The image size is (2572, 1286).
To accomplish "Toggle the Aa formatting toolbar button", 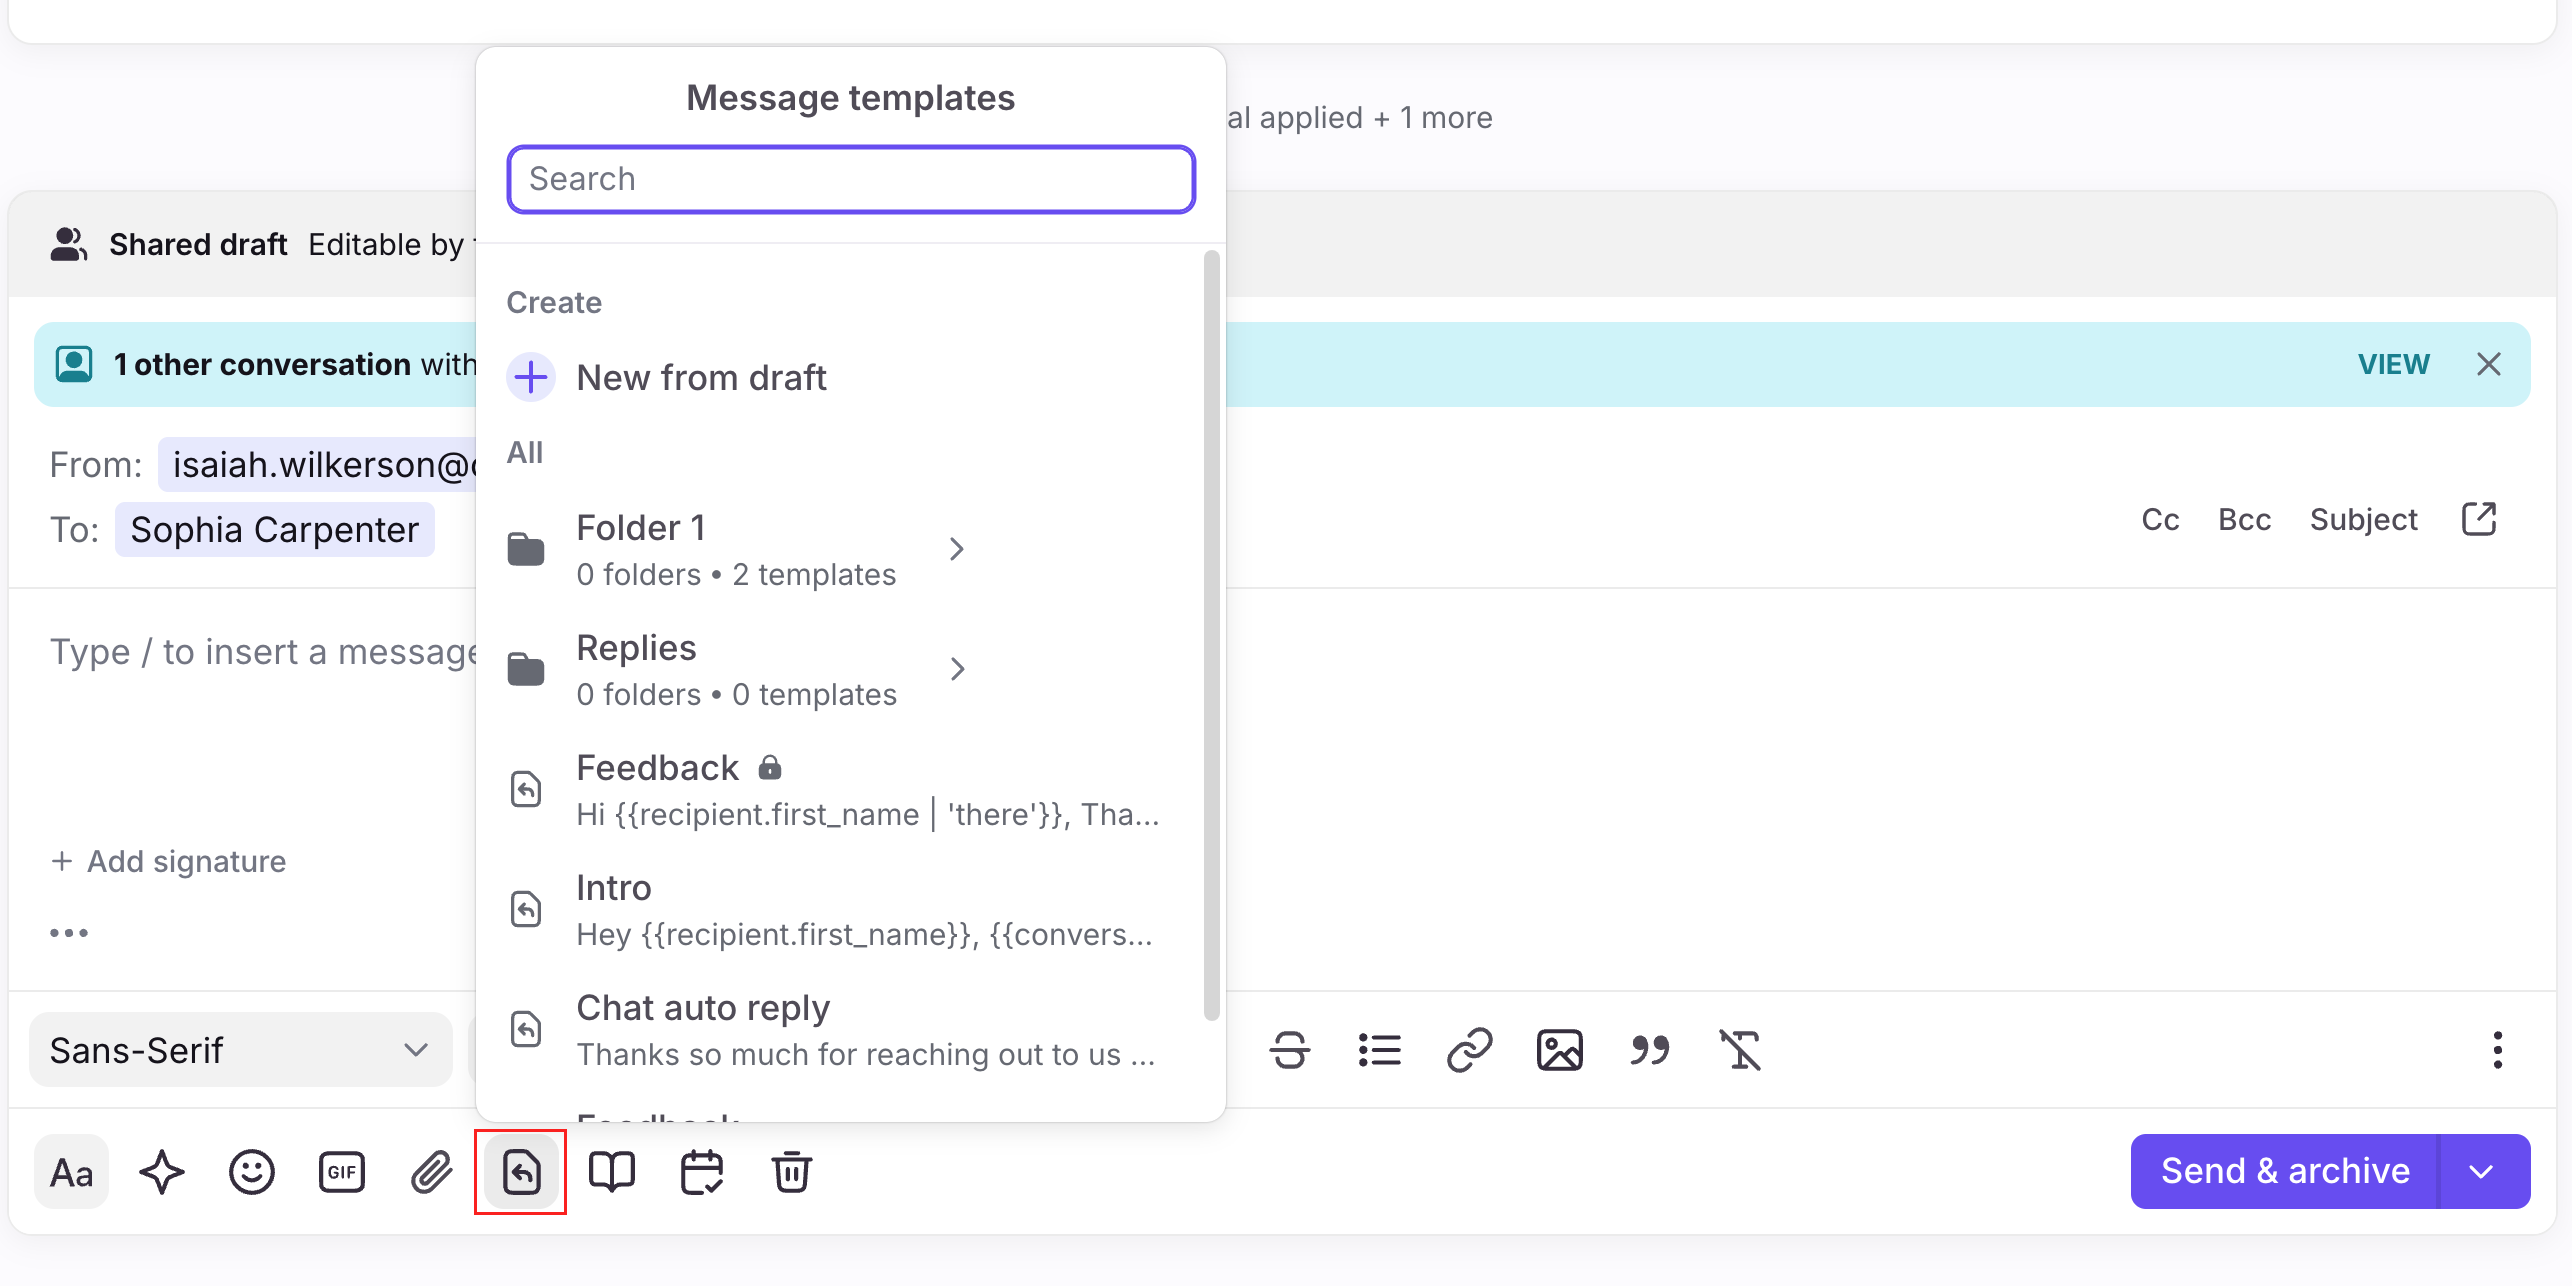I will tap(71, 1171).
